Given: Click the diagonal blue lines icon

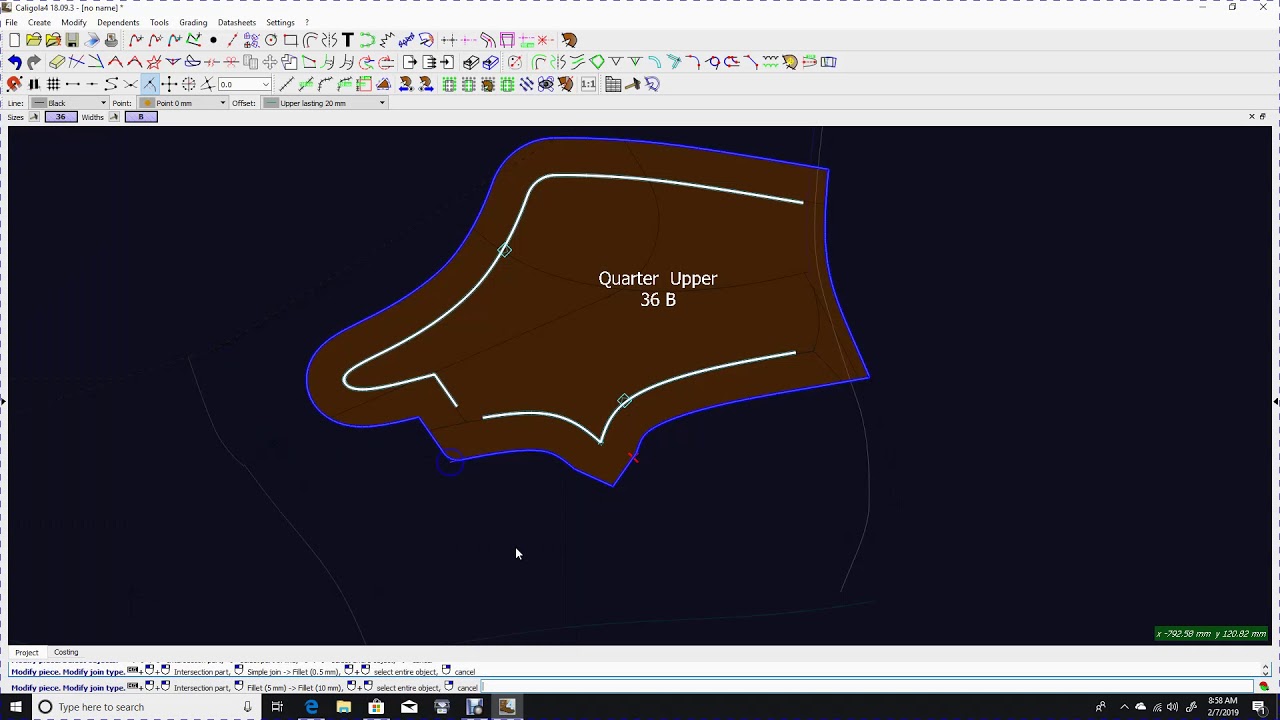Looking at the screenshot, I should 526,84.
